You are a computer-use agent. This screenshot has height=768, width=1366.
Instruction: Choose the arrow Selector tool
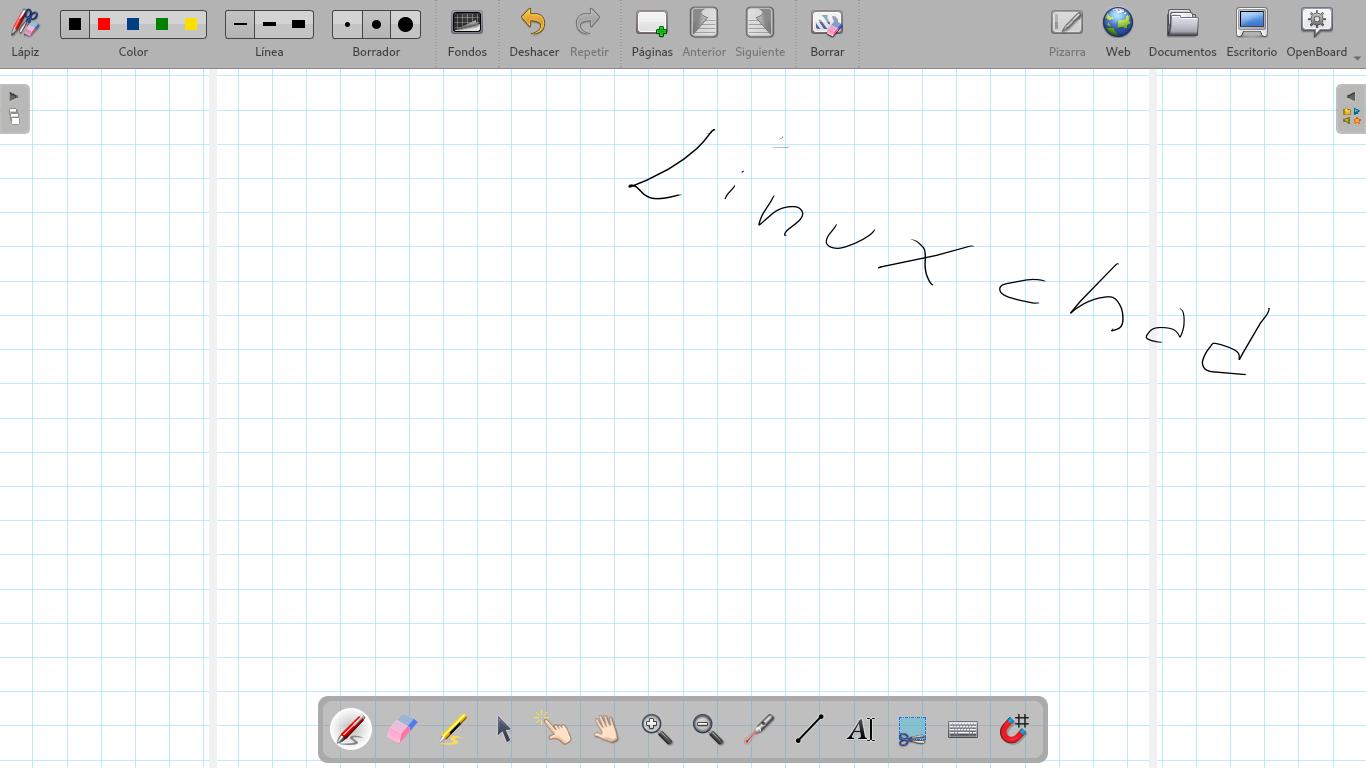pos(504,729)
